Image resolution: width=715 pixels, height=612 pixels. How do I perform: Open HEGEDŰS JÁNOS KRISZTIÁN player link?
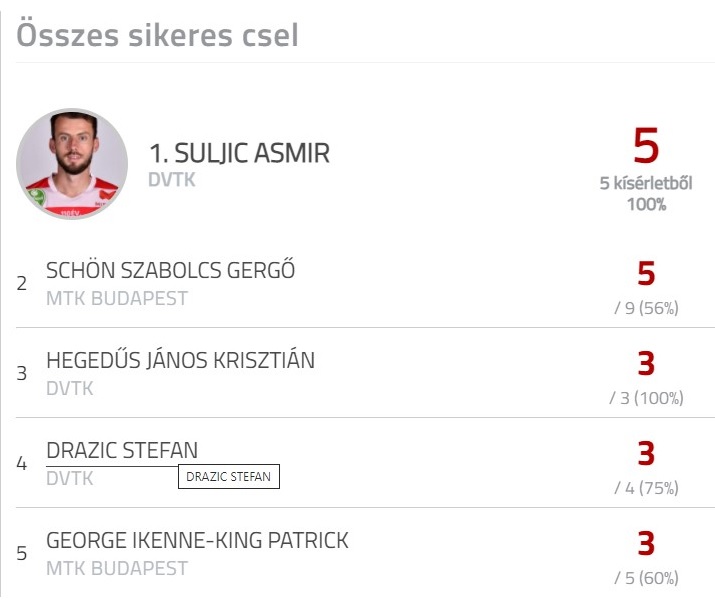(x=181, y=360)
